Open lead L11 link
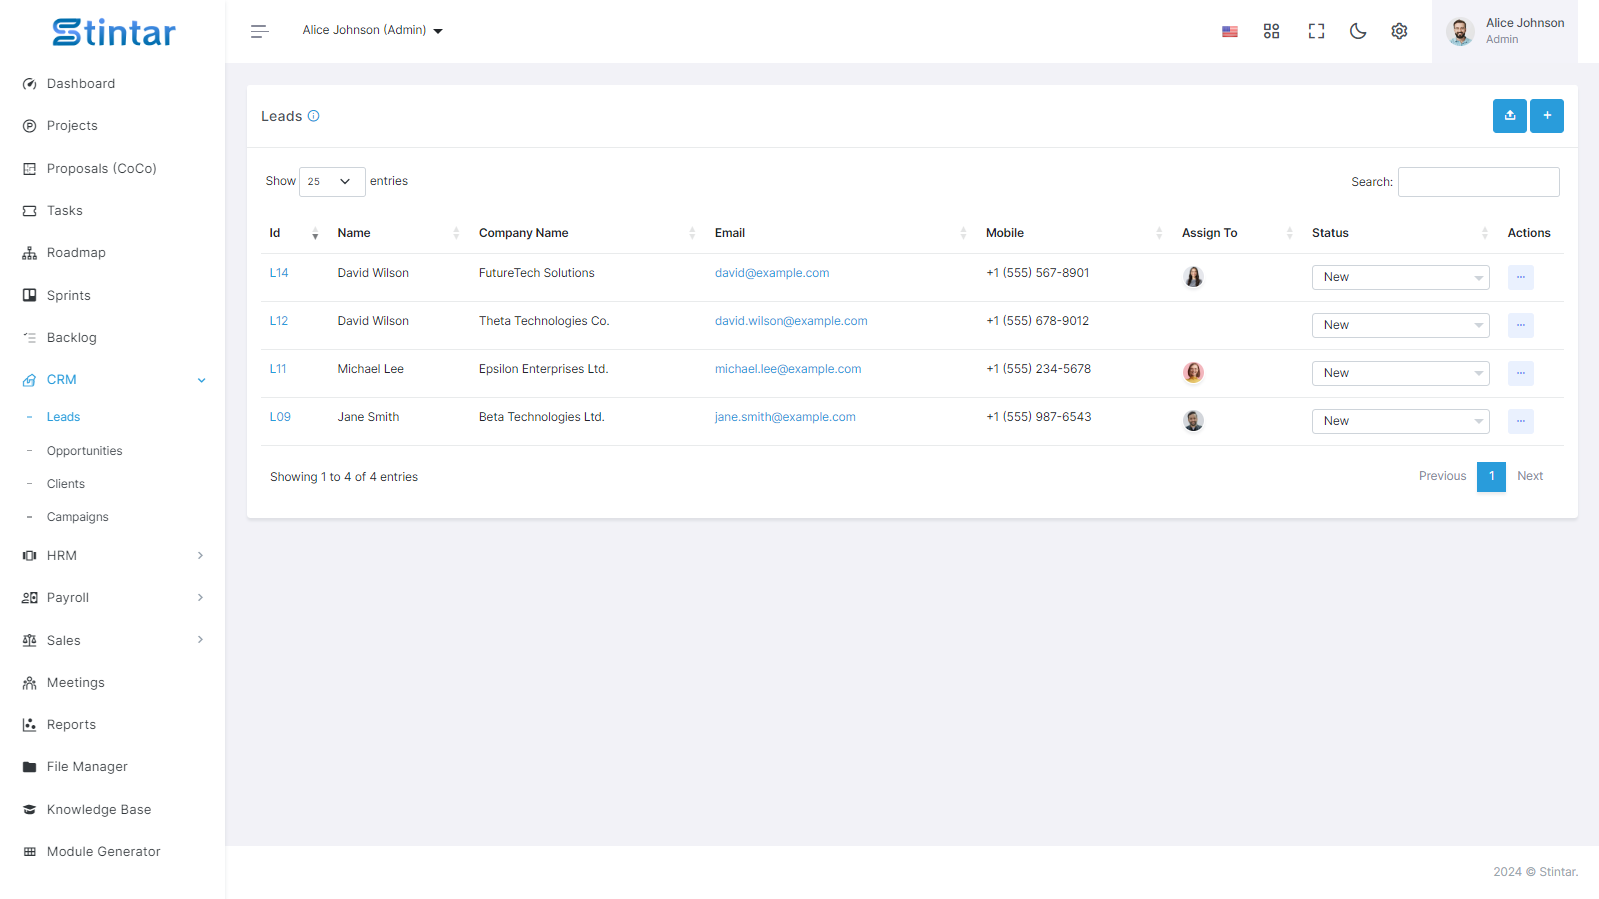The image size is (1599, 899). [x=278, y=369]
